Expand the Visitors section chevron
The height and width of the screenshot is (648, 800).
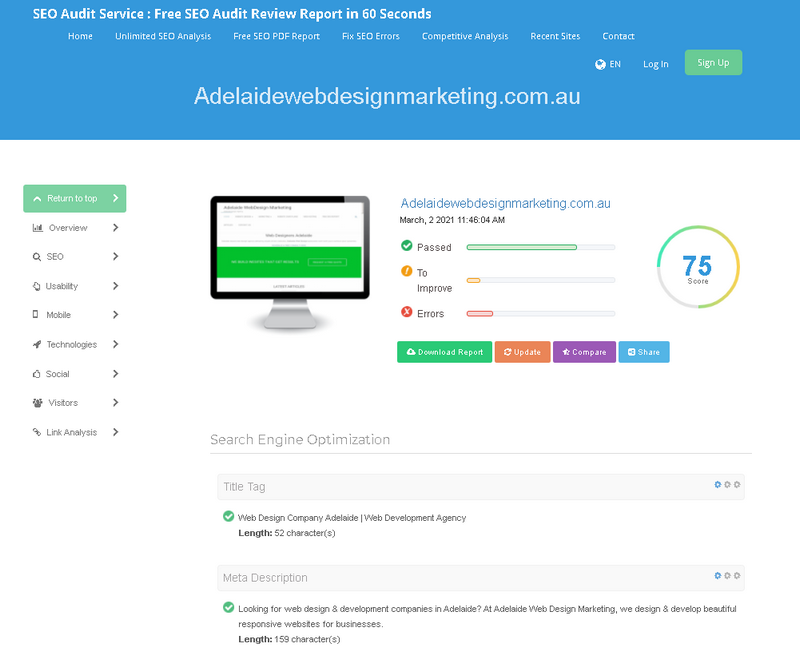pyautogui.click(x=116, y=403)
